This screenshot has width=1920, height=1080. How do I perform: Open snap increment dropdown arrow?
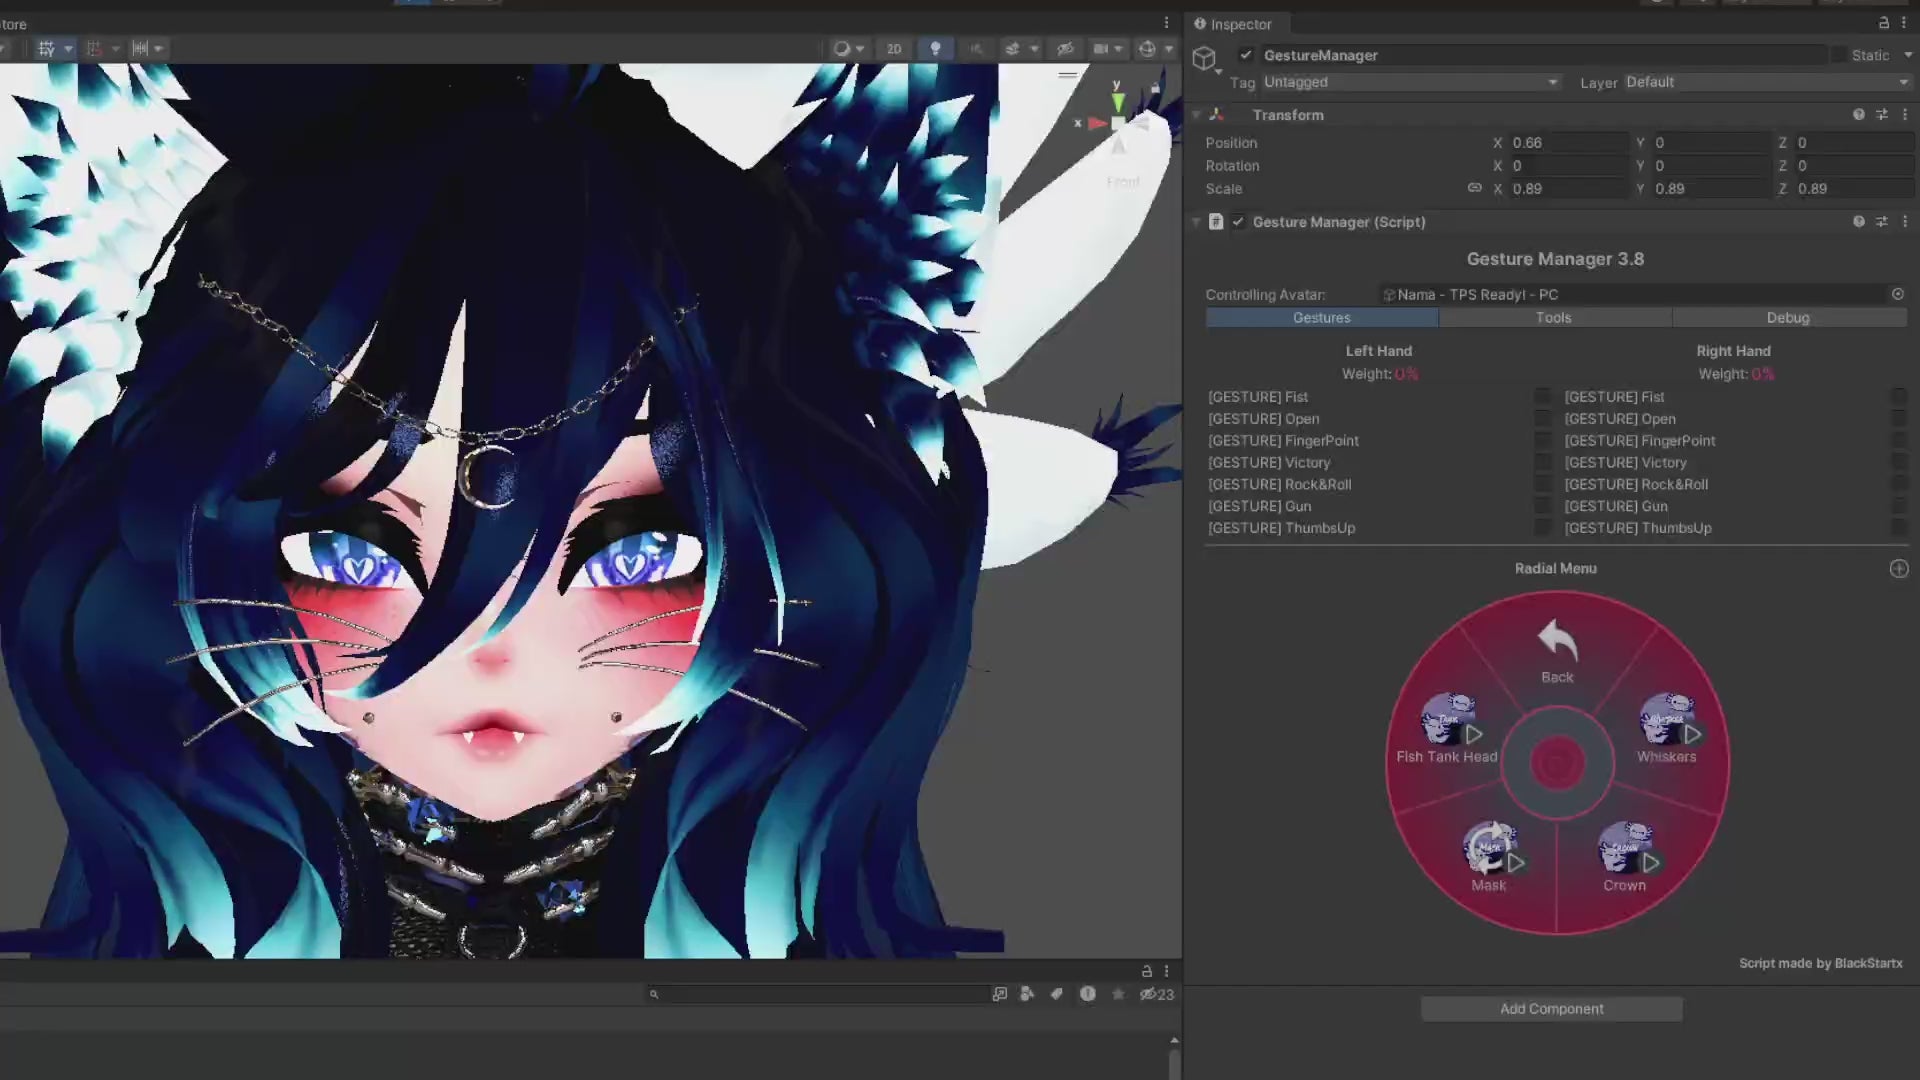coord(159,49)
